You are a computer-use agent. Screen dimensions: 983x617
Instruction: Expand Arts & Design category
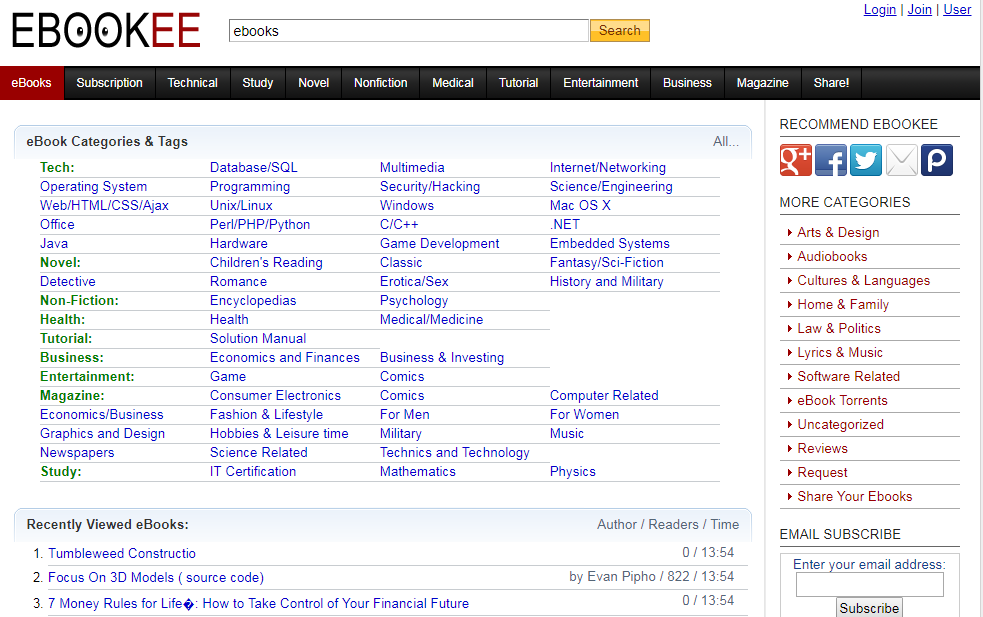point(838,233)
